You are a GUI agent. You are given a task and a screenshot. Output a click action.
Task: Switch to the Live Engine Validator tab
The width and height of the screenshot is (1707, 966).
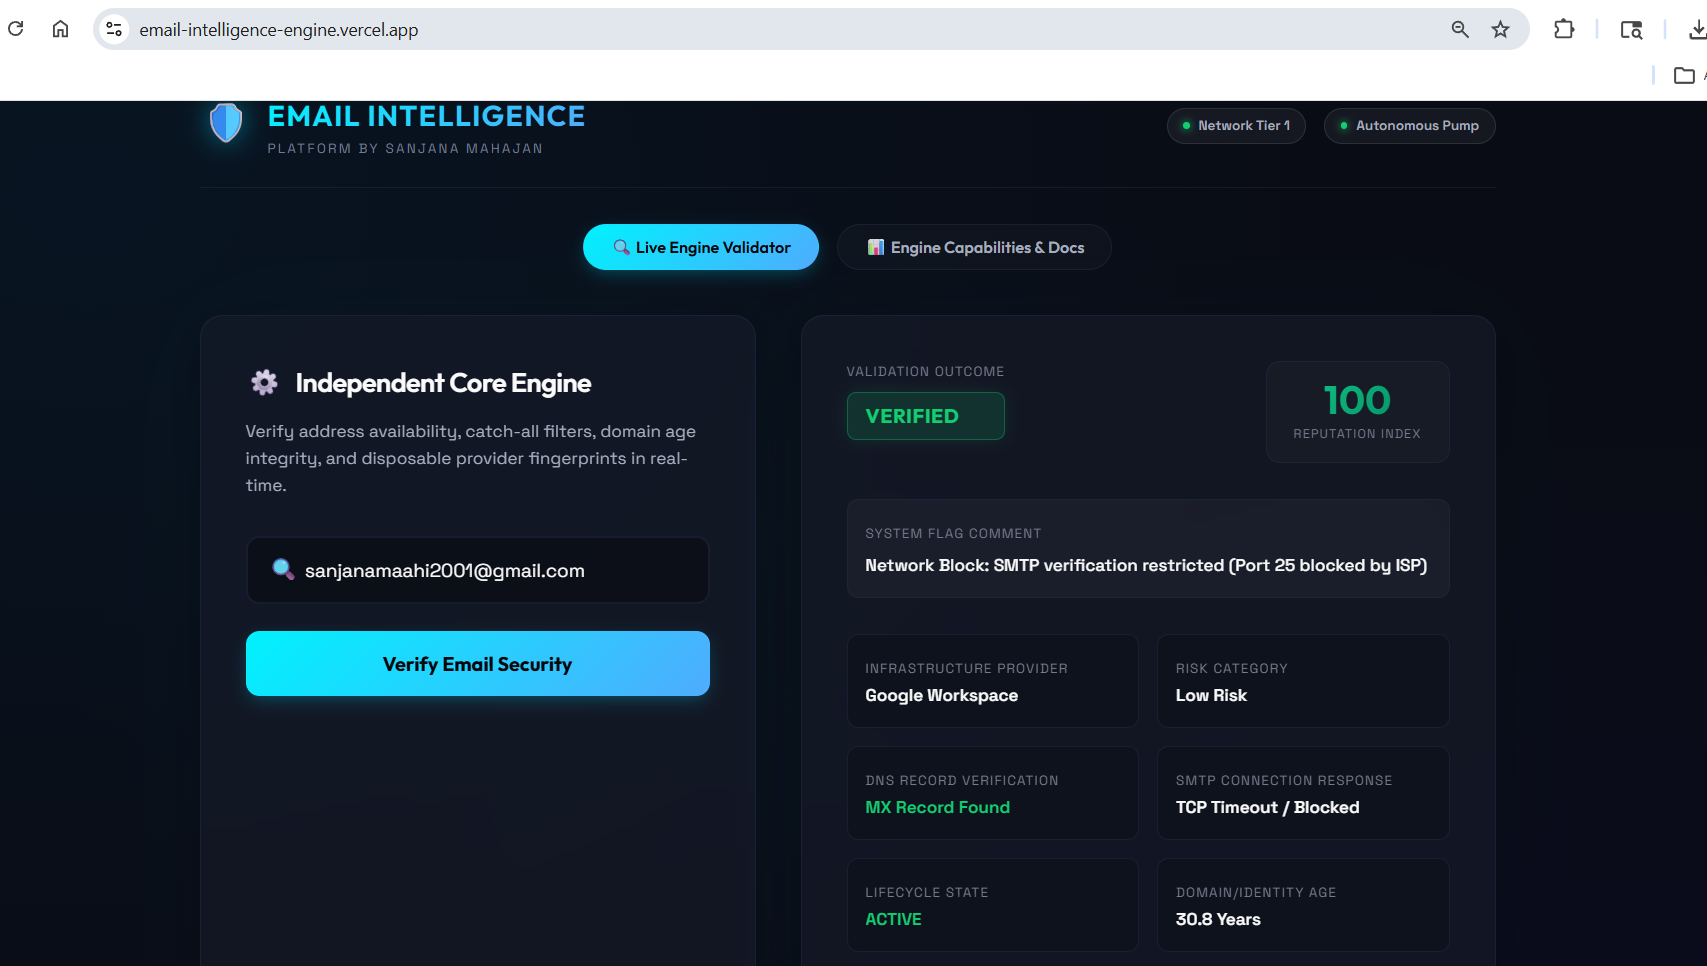coord(701,247)
